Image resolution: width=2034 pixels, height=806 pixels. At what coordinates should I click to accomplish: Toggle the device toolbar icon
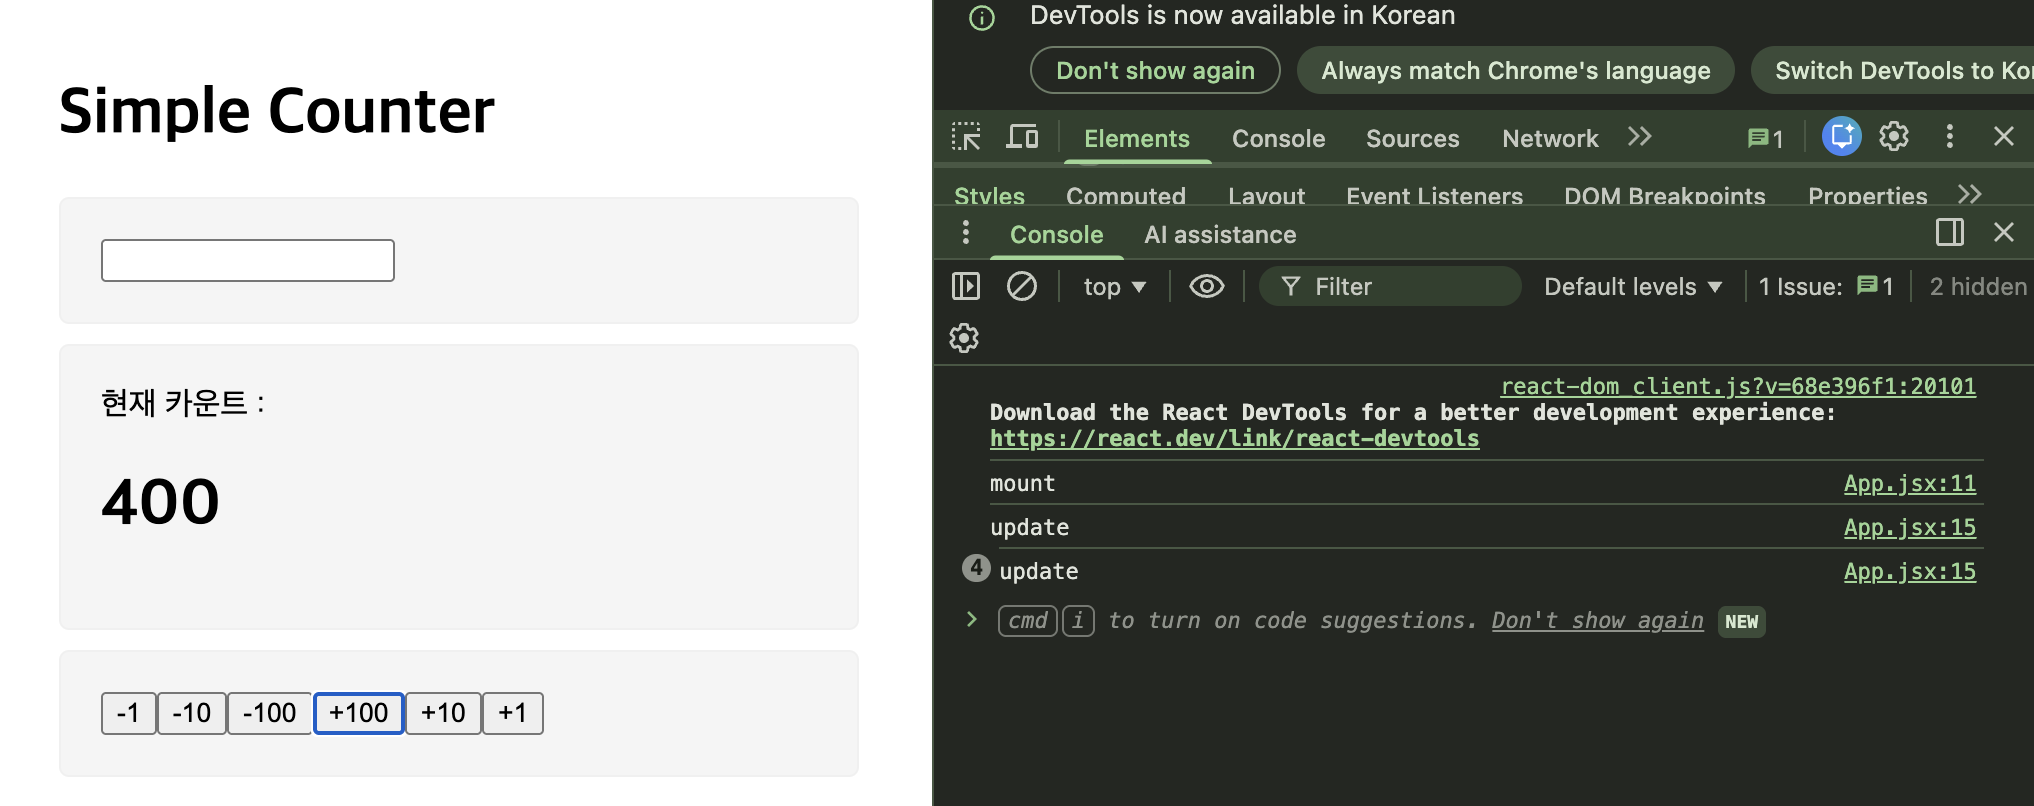coord(1022,137)
